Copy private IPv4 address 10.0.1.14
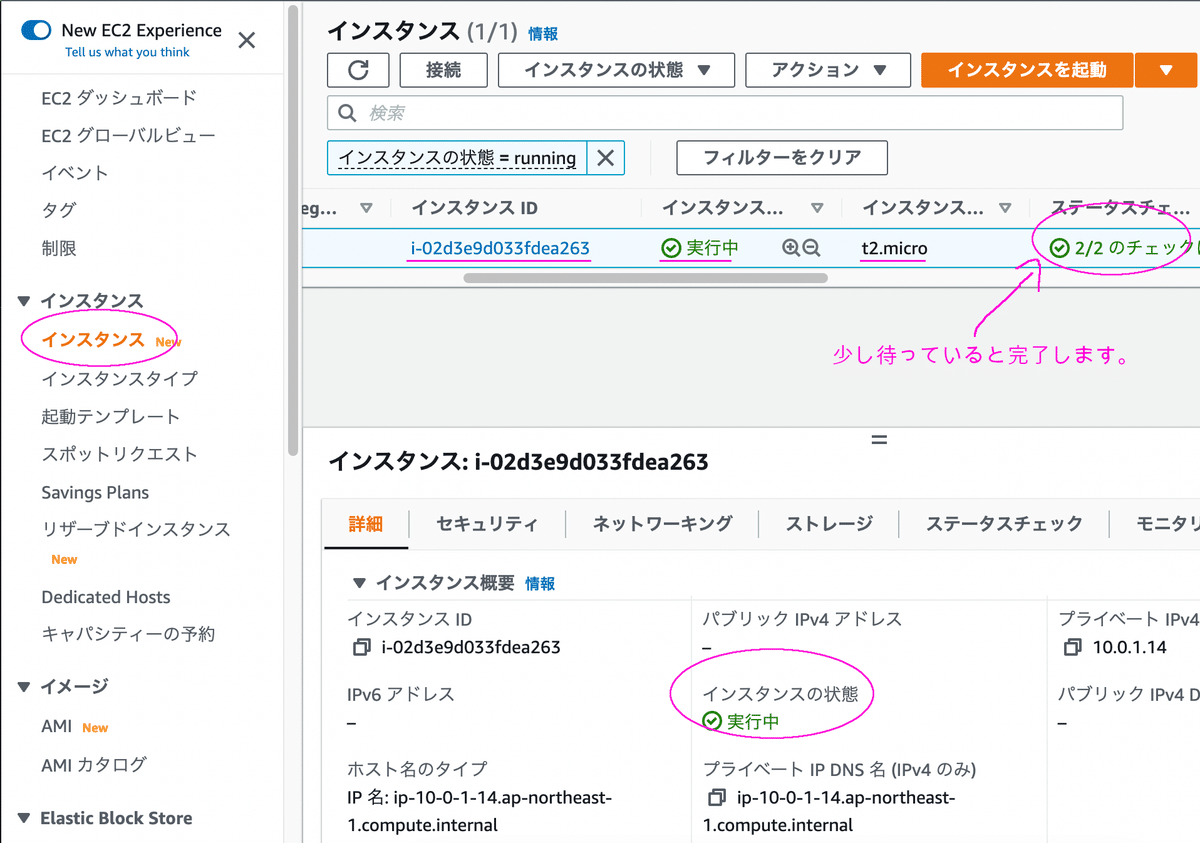The height and width of the screenshot is (843, 1200). tap(1072, 647)
